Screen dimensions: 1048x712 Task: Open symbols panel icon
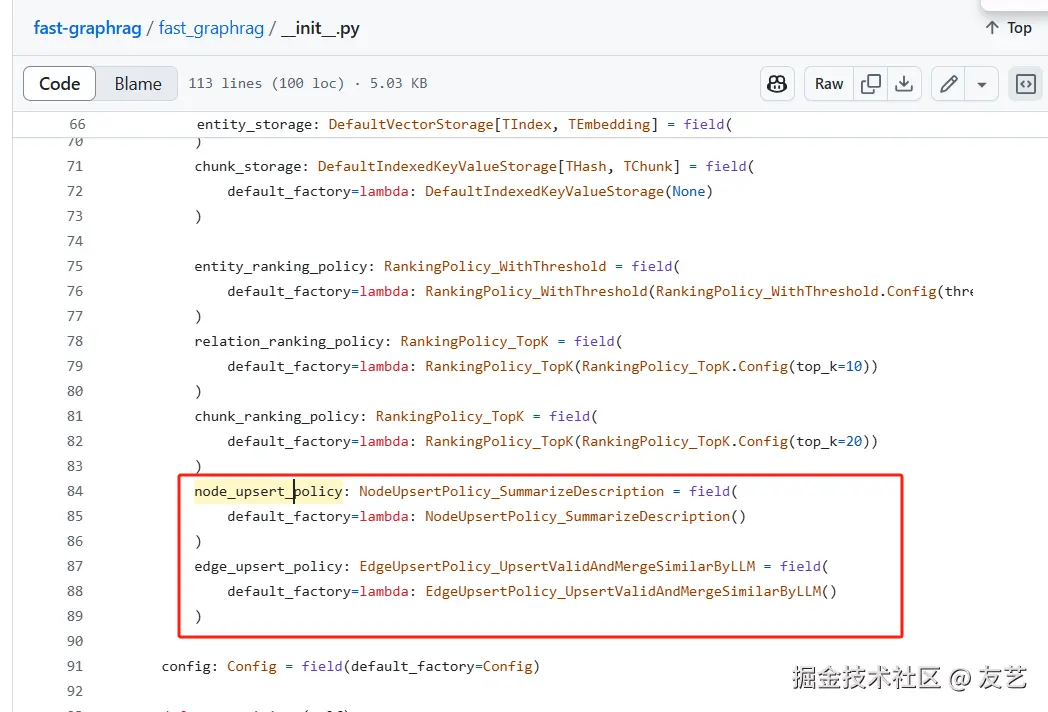pos(1026,84)
